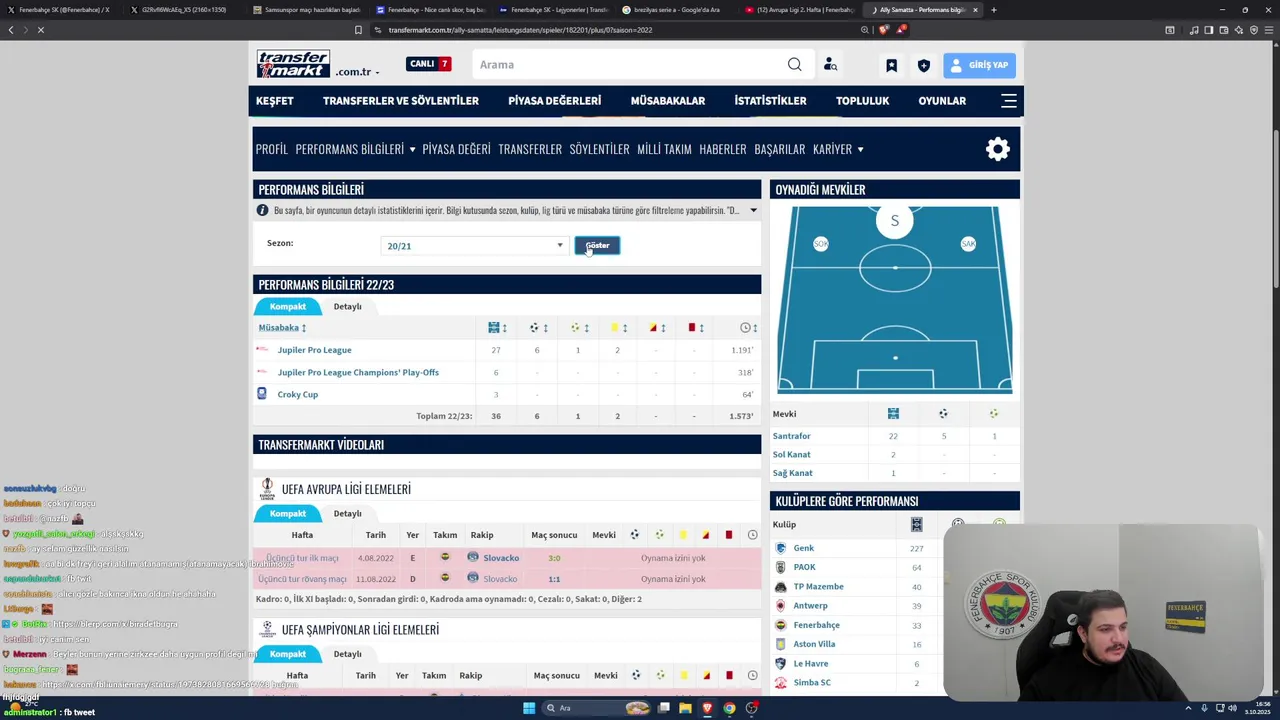Open the settings gear icon on profile bar
1280x720 pixels.
click(x=997, y=149)
